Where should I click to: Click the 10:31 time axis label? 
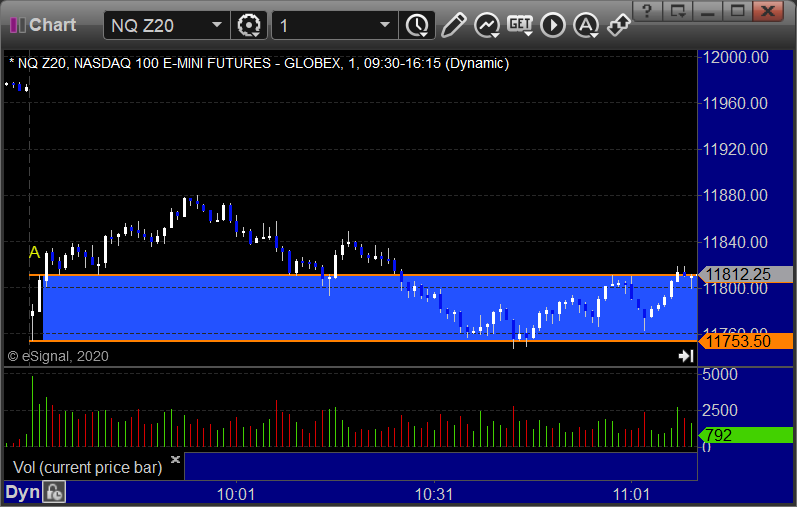(434, 494)
